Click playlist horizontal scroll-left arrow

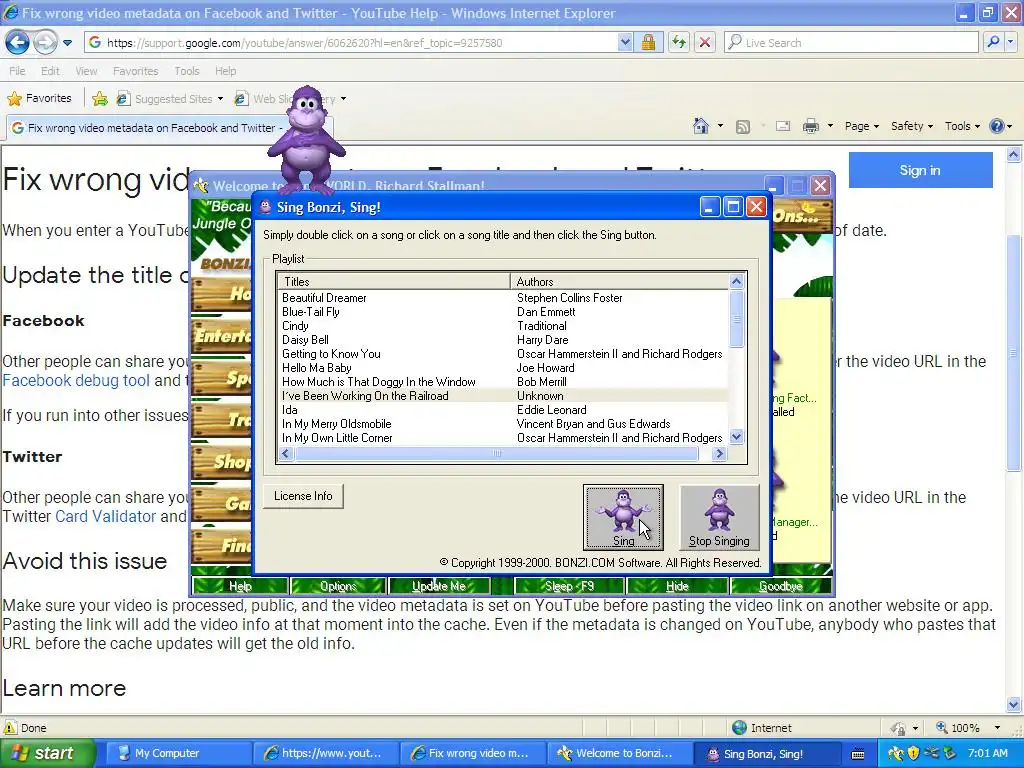click(285, 453)
